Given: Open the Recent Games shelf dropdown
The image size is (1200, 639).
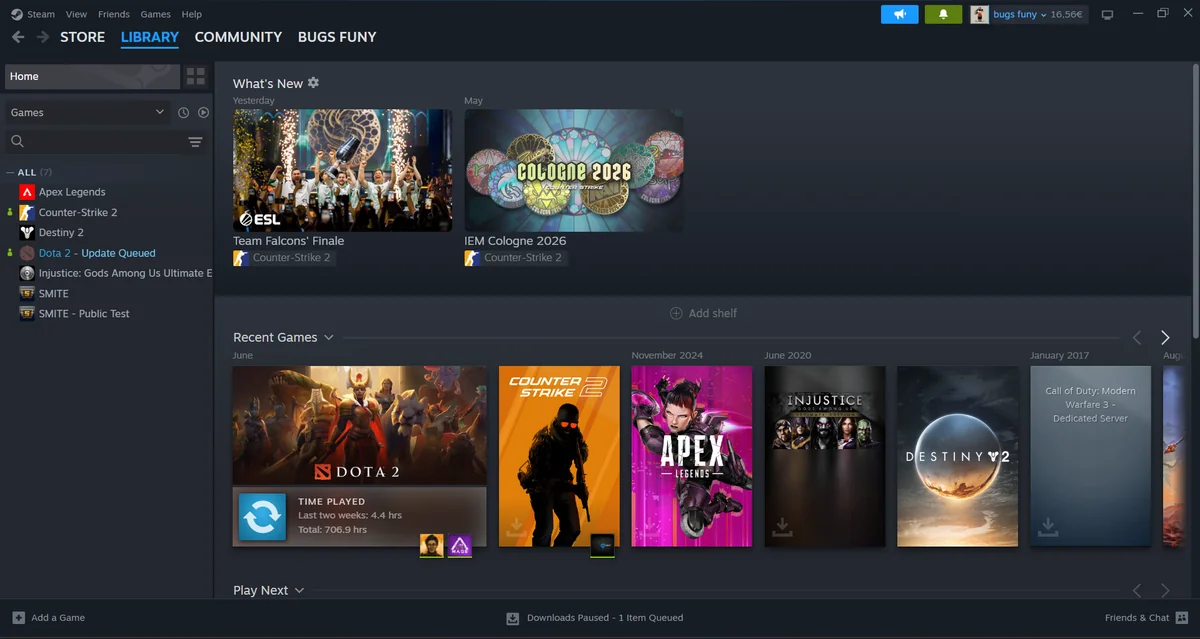Looking at the screenshot, I should tap(328, 338).
